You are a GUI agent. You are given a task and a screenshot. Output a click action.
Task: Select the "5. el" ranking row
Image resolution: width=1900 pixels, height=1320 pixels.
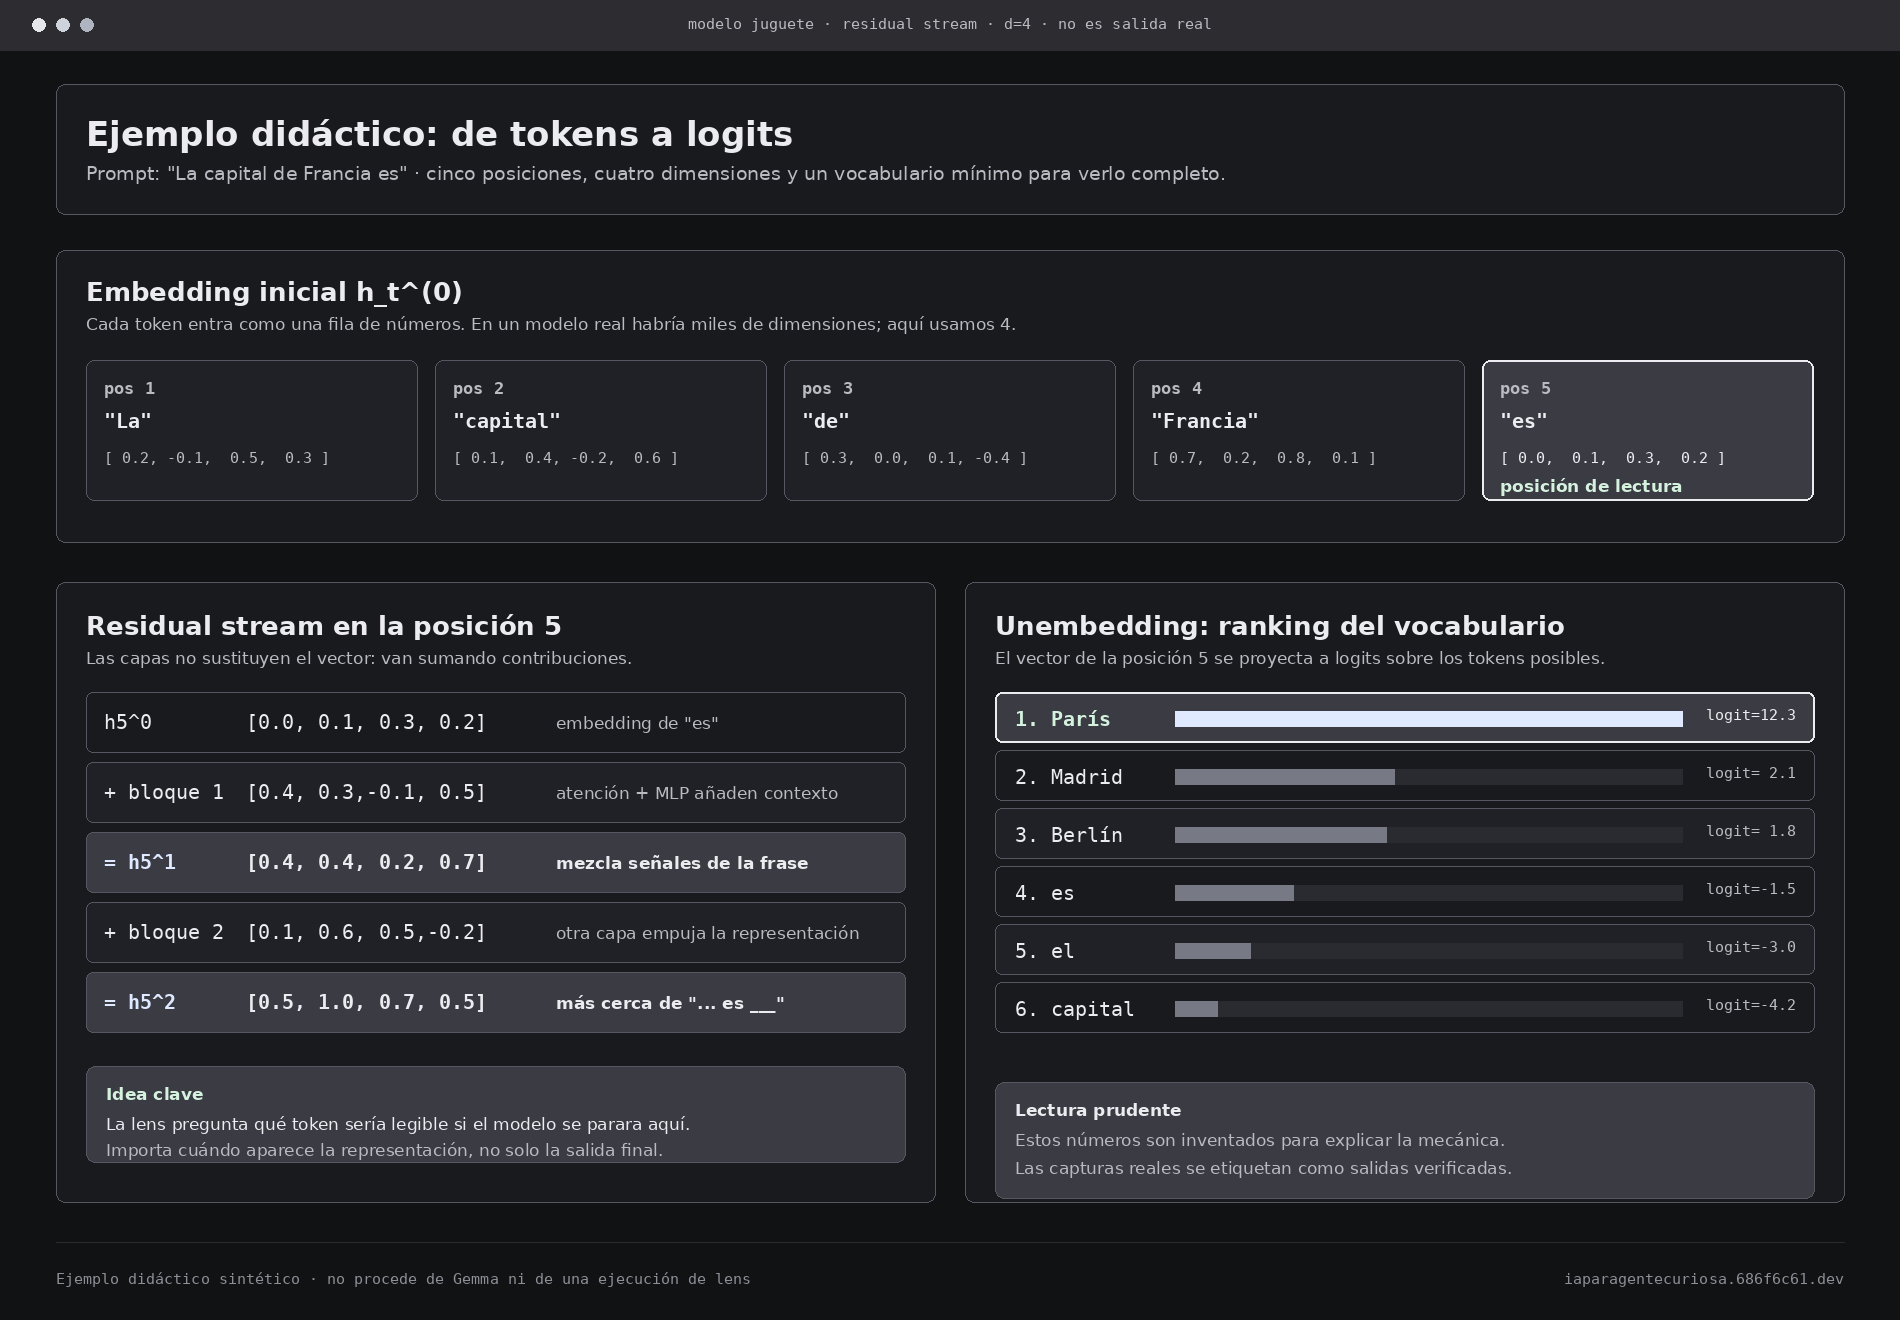[1405, 949]
